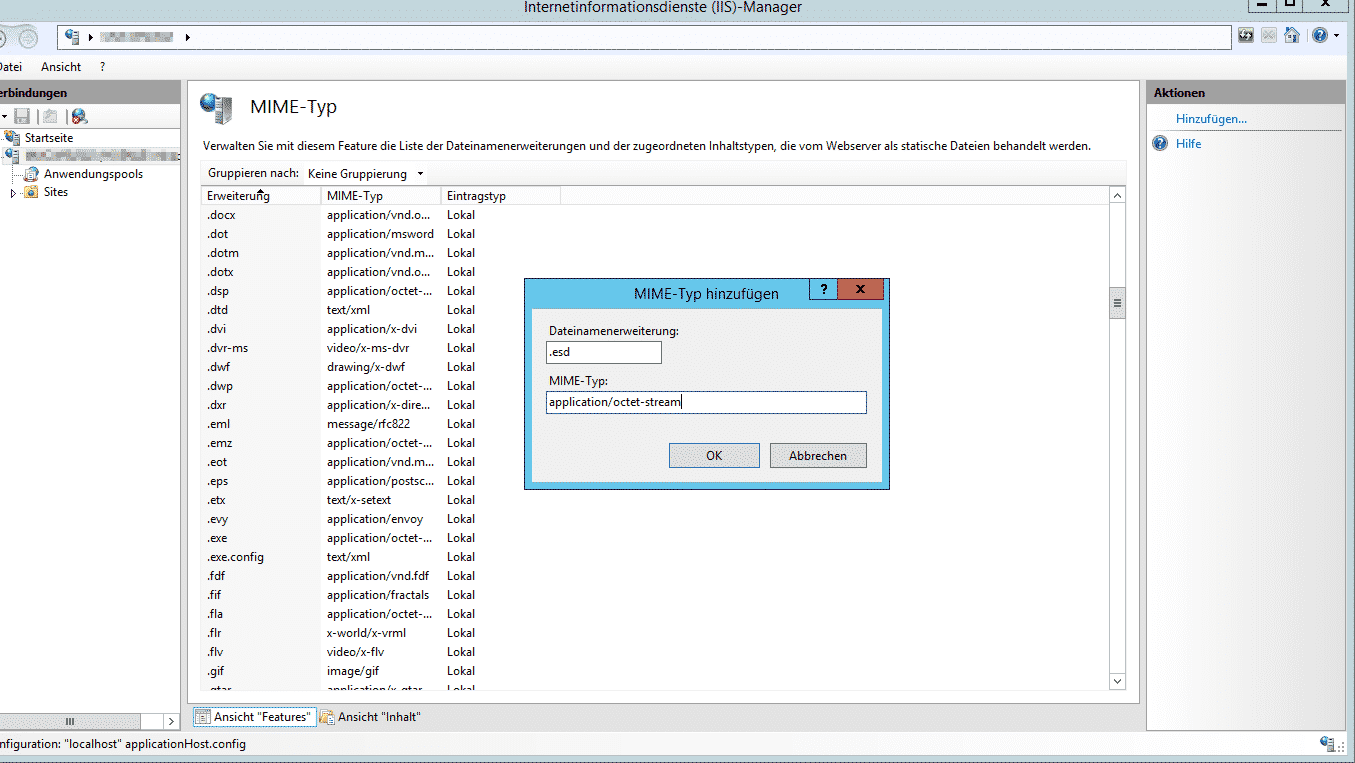Open the MIME-Typ feature icon header
The width and height of the screenshot is (1355, 763).
click(217, 107)
